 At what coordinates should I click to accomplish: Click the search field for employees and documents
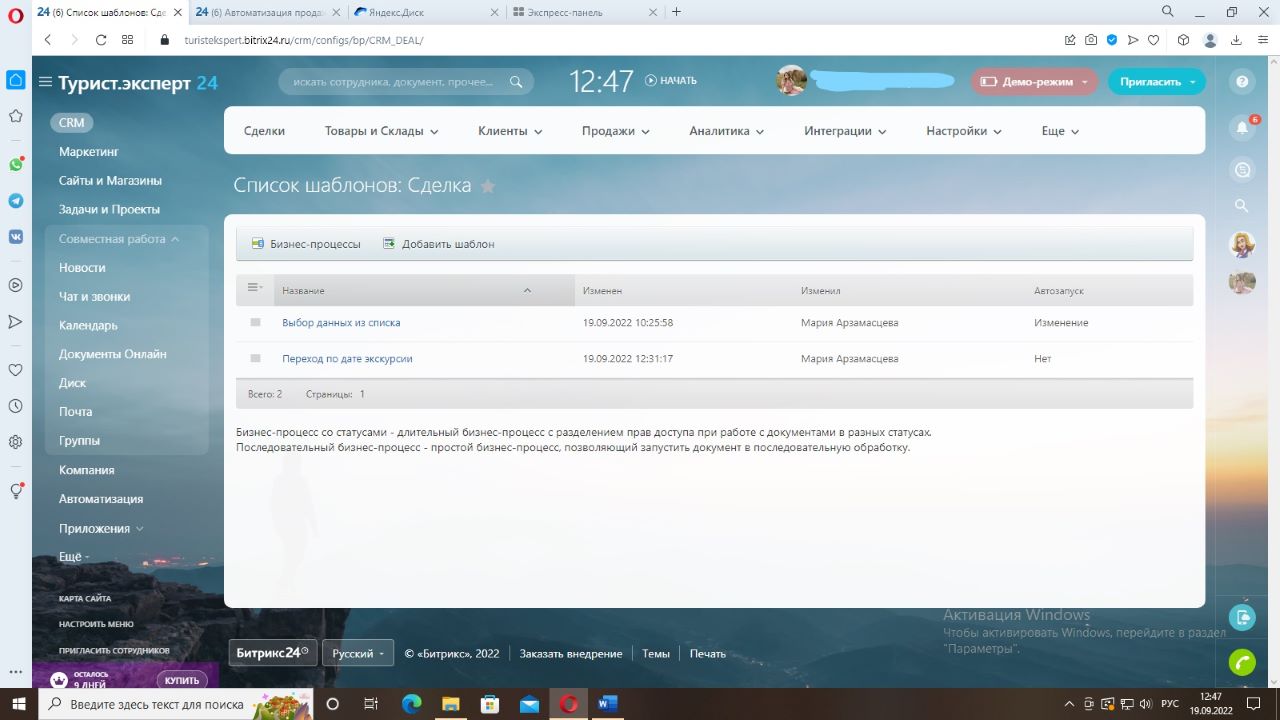(395, 82)
